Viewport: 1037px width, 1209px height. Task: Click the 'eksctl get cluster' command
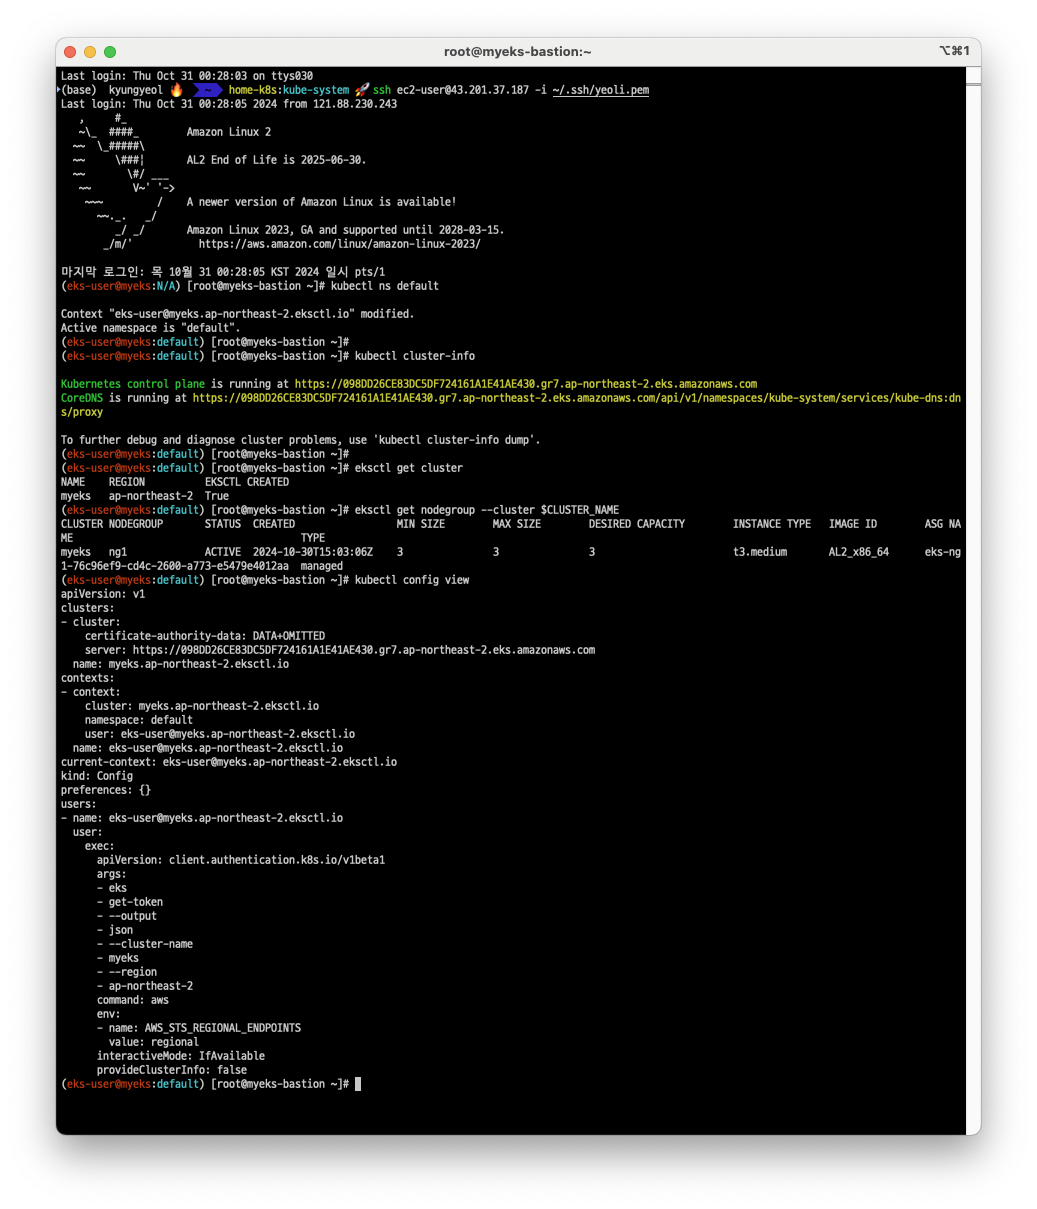(409, 468)
